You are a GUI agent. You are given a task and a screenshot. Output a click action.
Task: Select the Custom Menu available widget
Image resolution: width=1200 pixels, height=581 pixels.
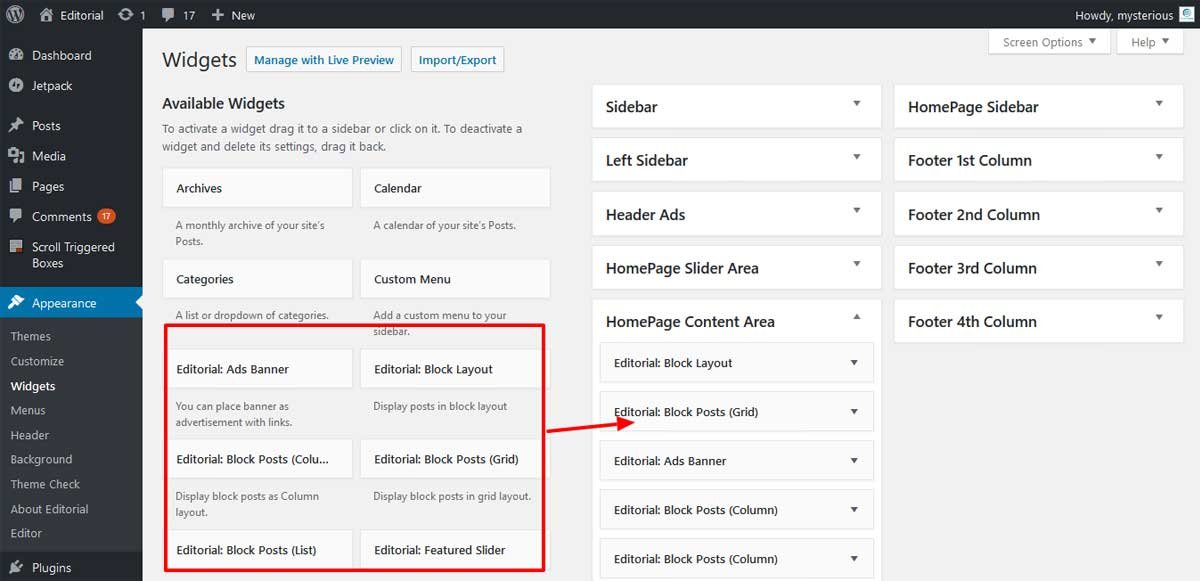pos(455,279)
